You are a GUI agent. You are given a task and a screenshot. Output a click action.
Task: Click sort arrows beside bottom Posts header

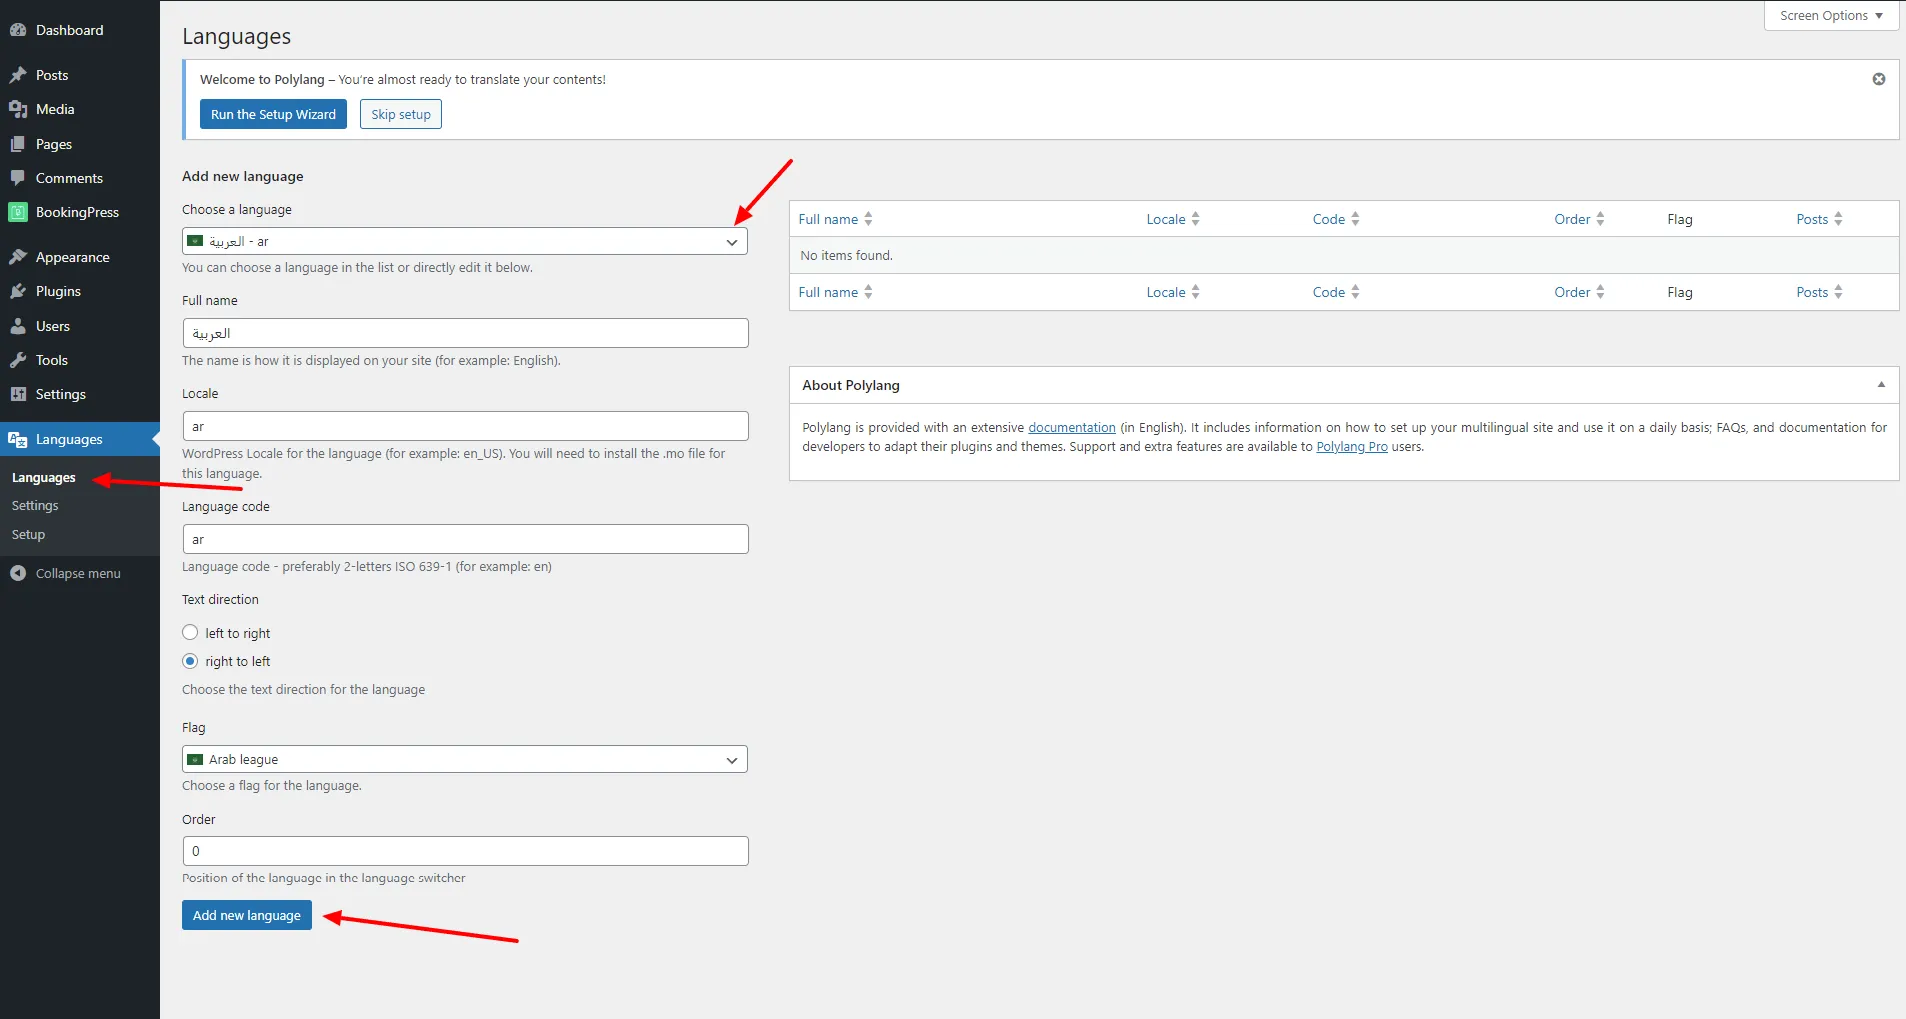pyautogui.click(x=1838, y=292)
